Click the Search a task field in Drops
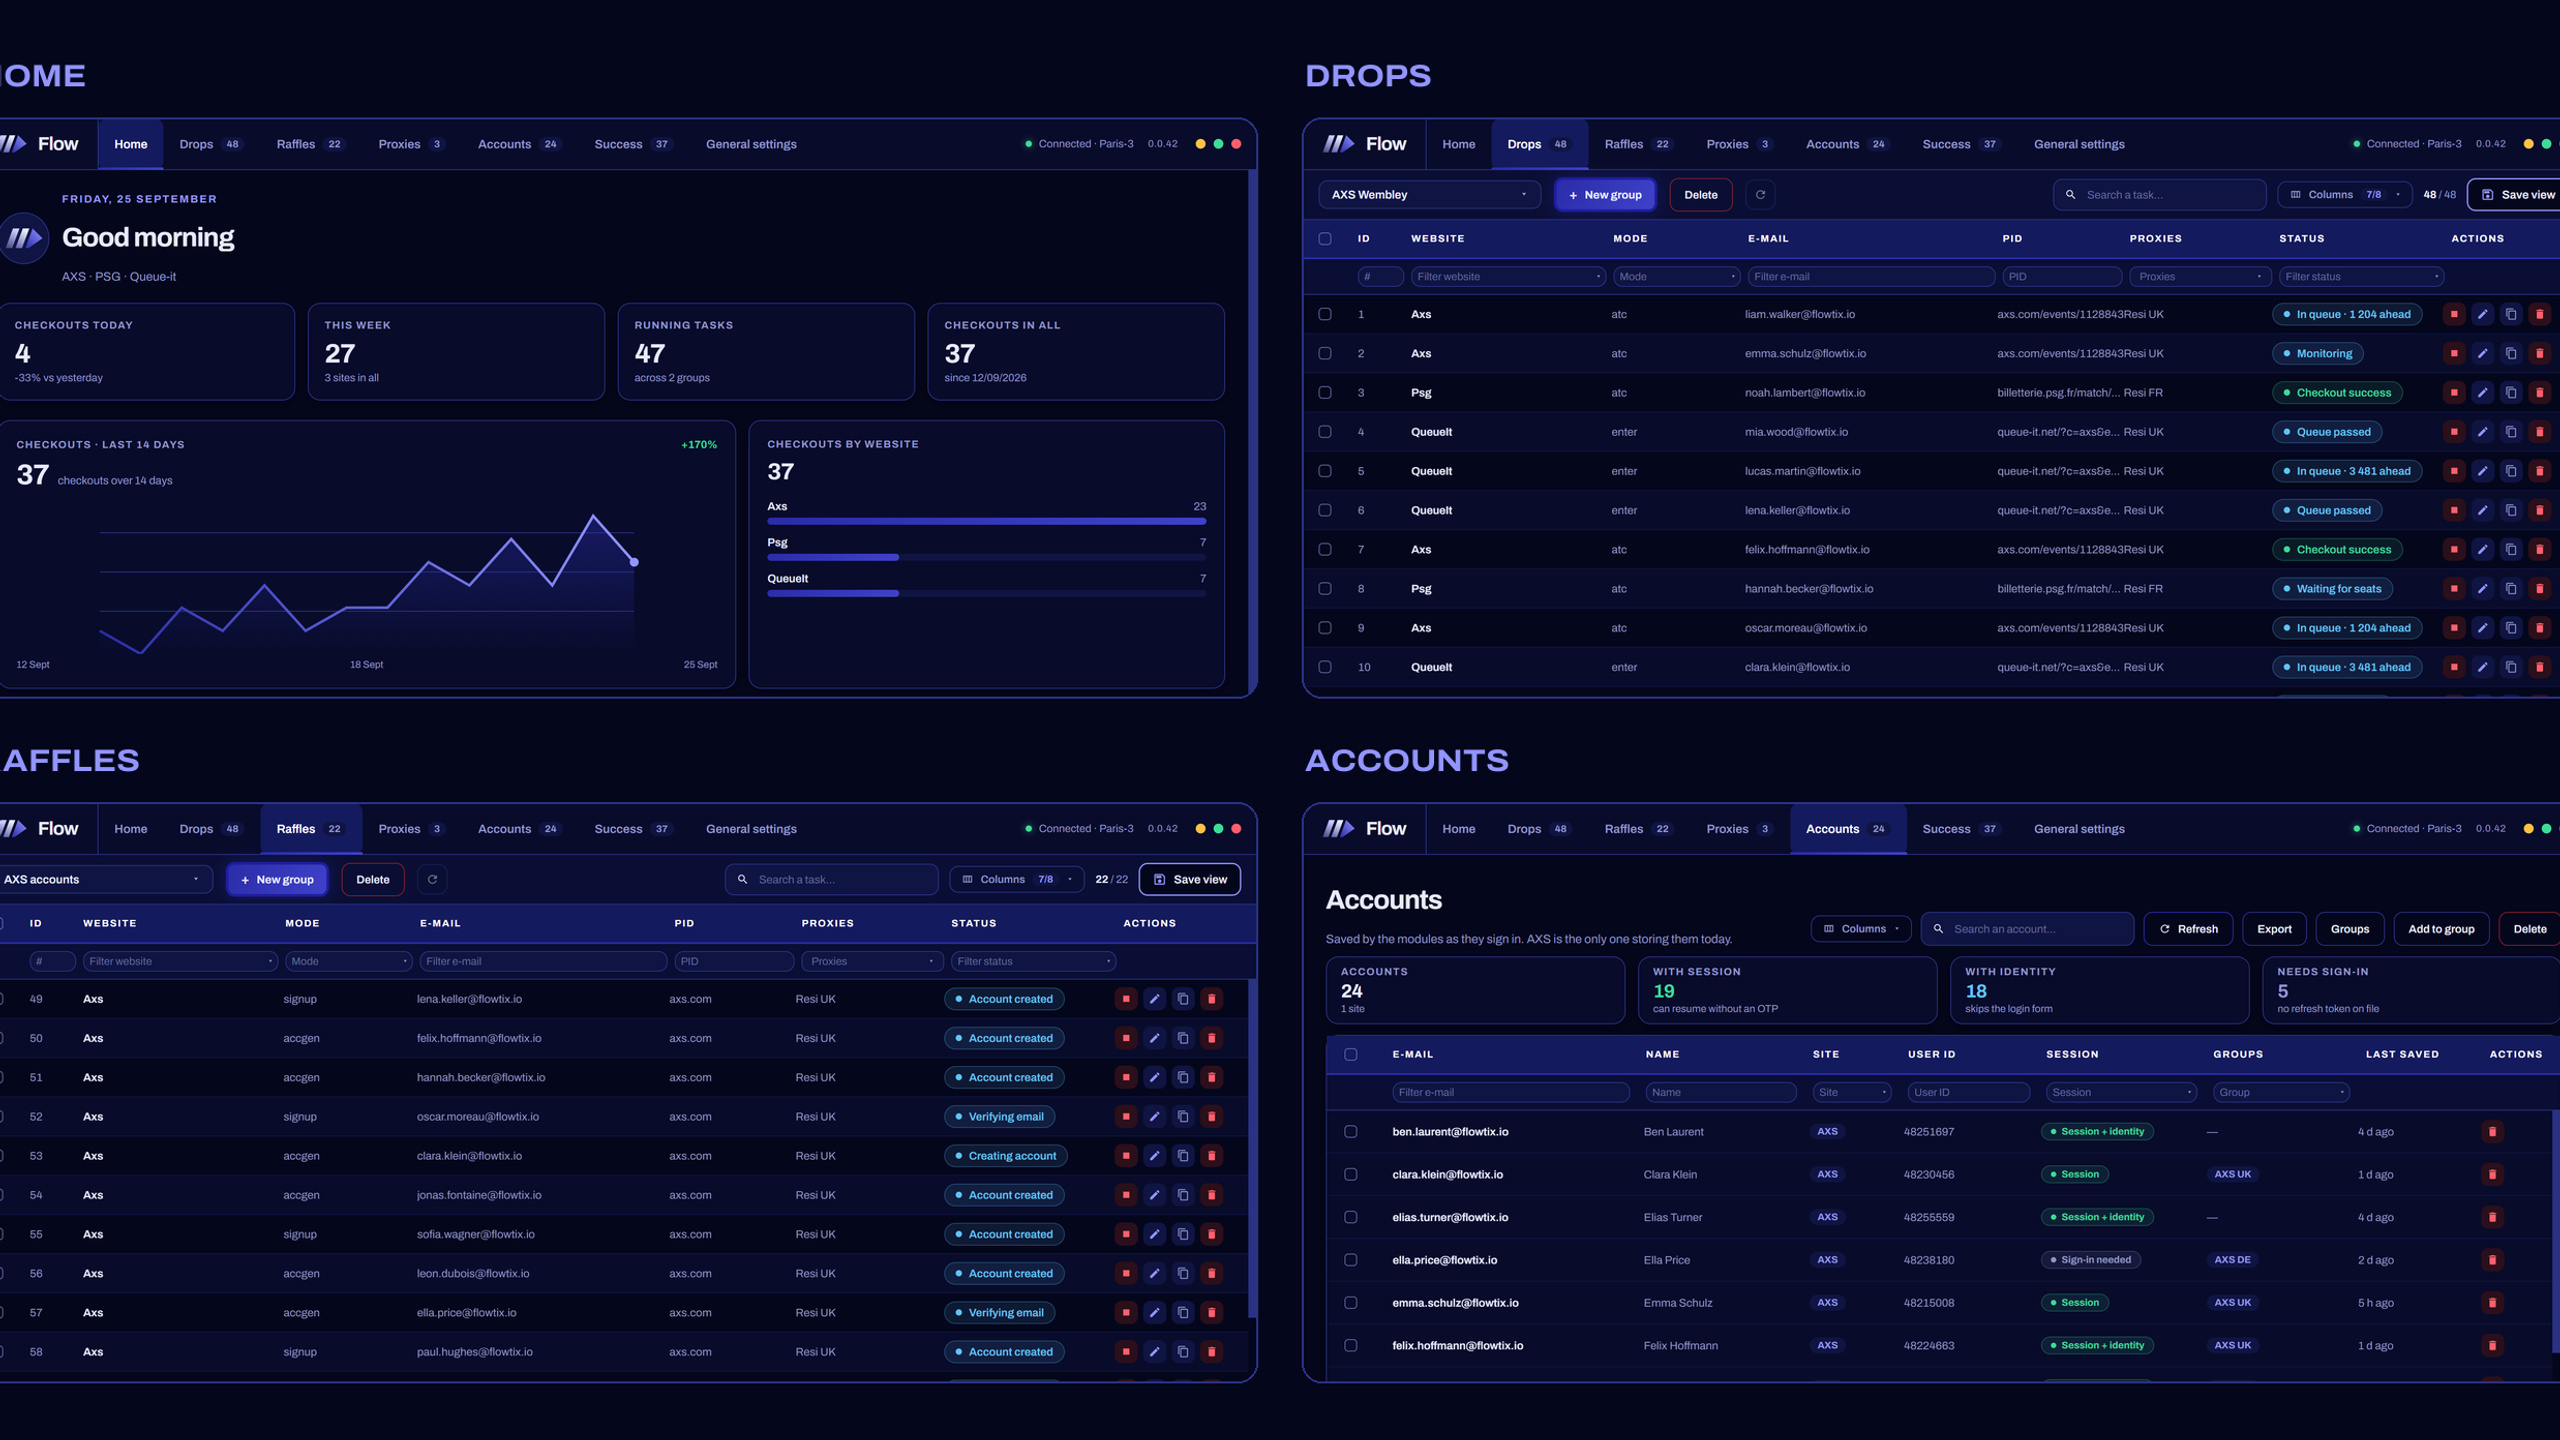Image resolution: width=2560 pixels, height=1440 pixels. click(2159, 195)
